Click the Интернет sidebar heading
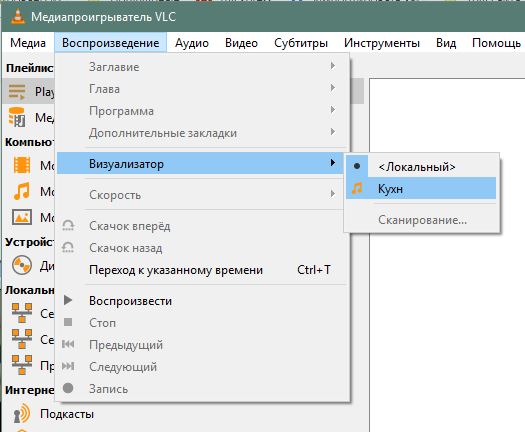 pos(30,390)
